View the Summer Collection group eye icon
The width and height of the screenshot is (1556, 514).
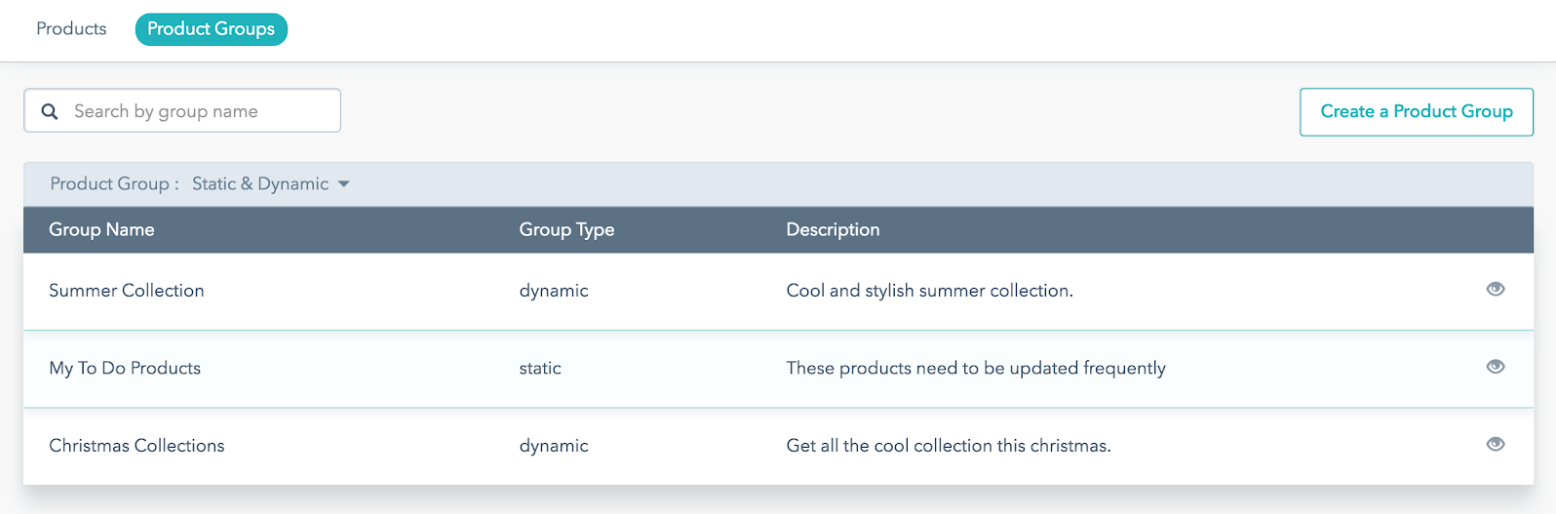click(x=1495, y=290)
